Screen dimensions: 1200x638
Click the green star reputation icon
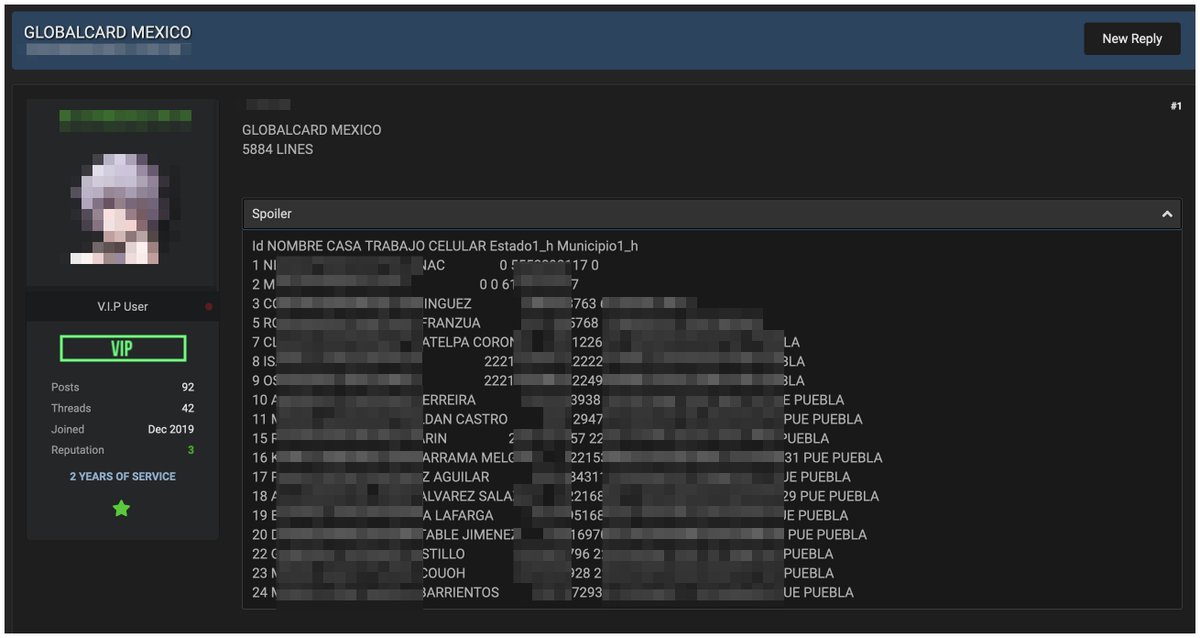click(x=121, y=509)
